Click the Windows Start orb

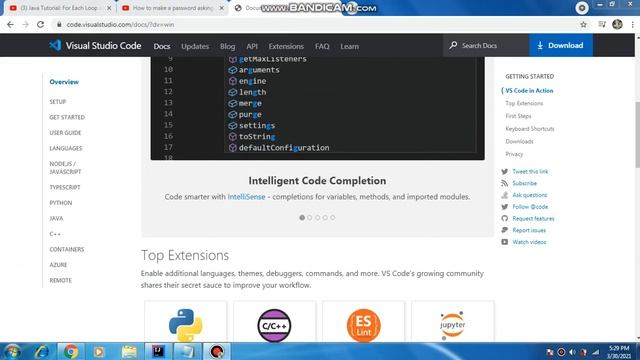12,351
